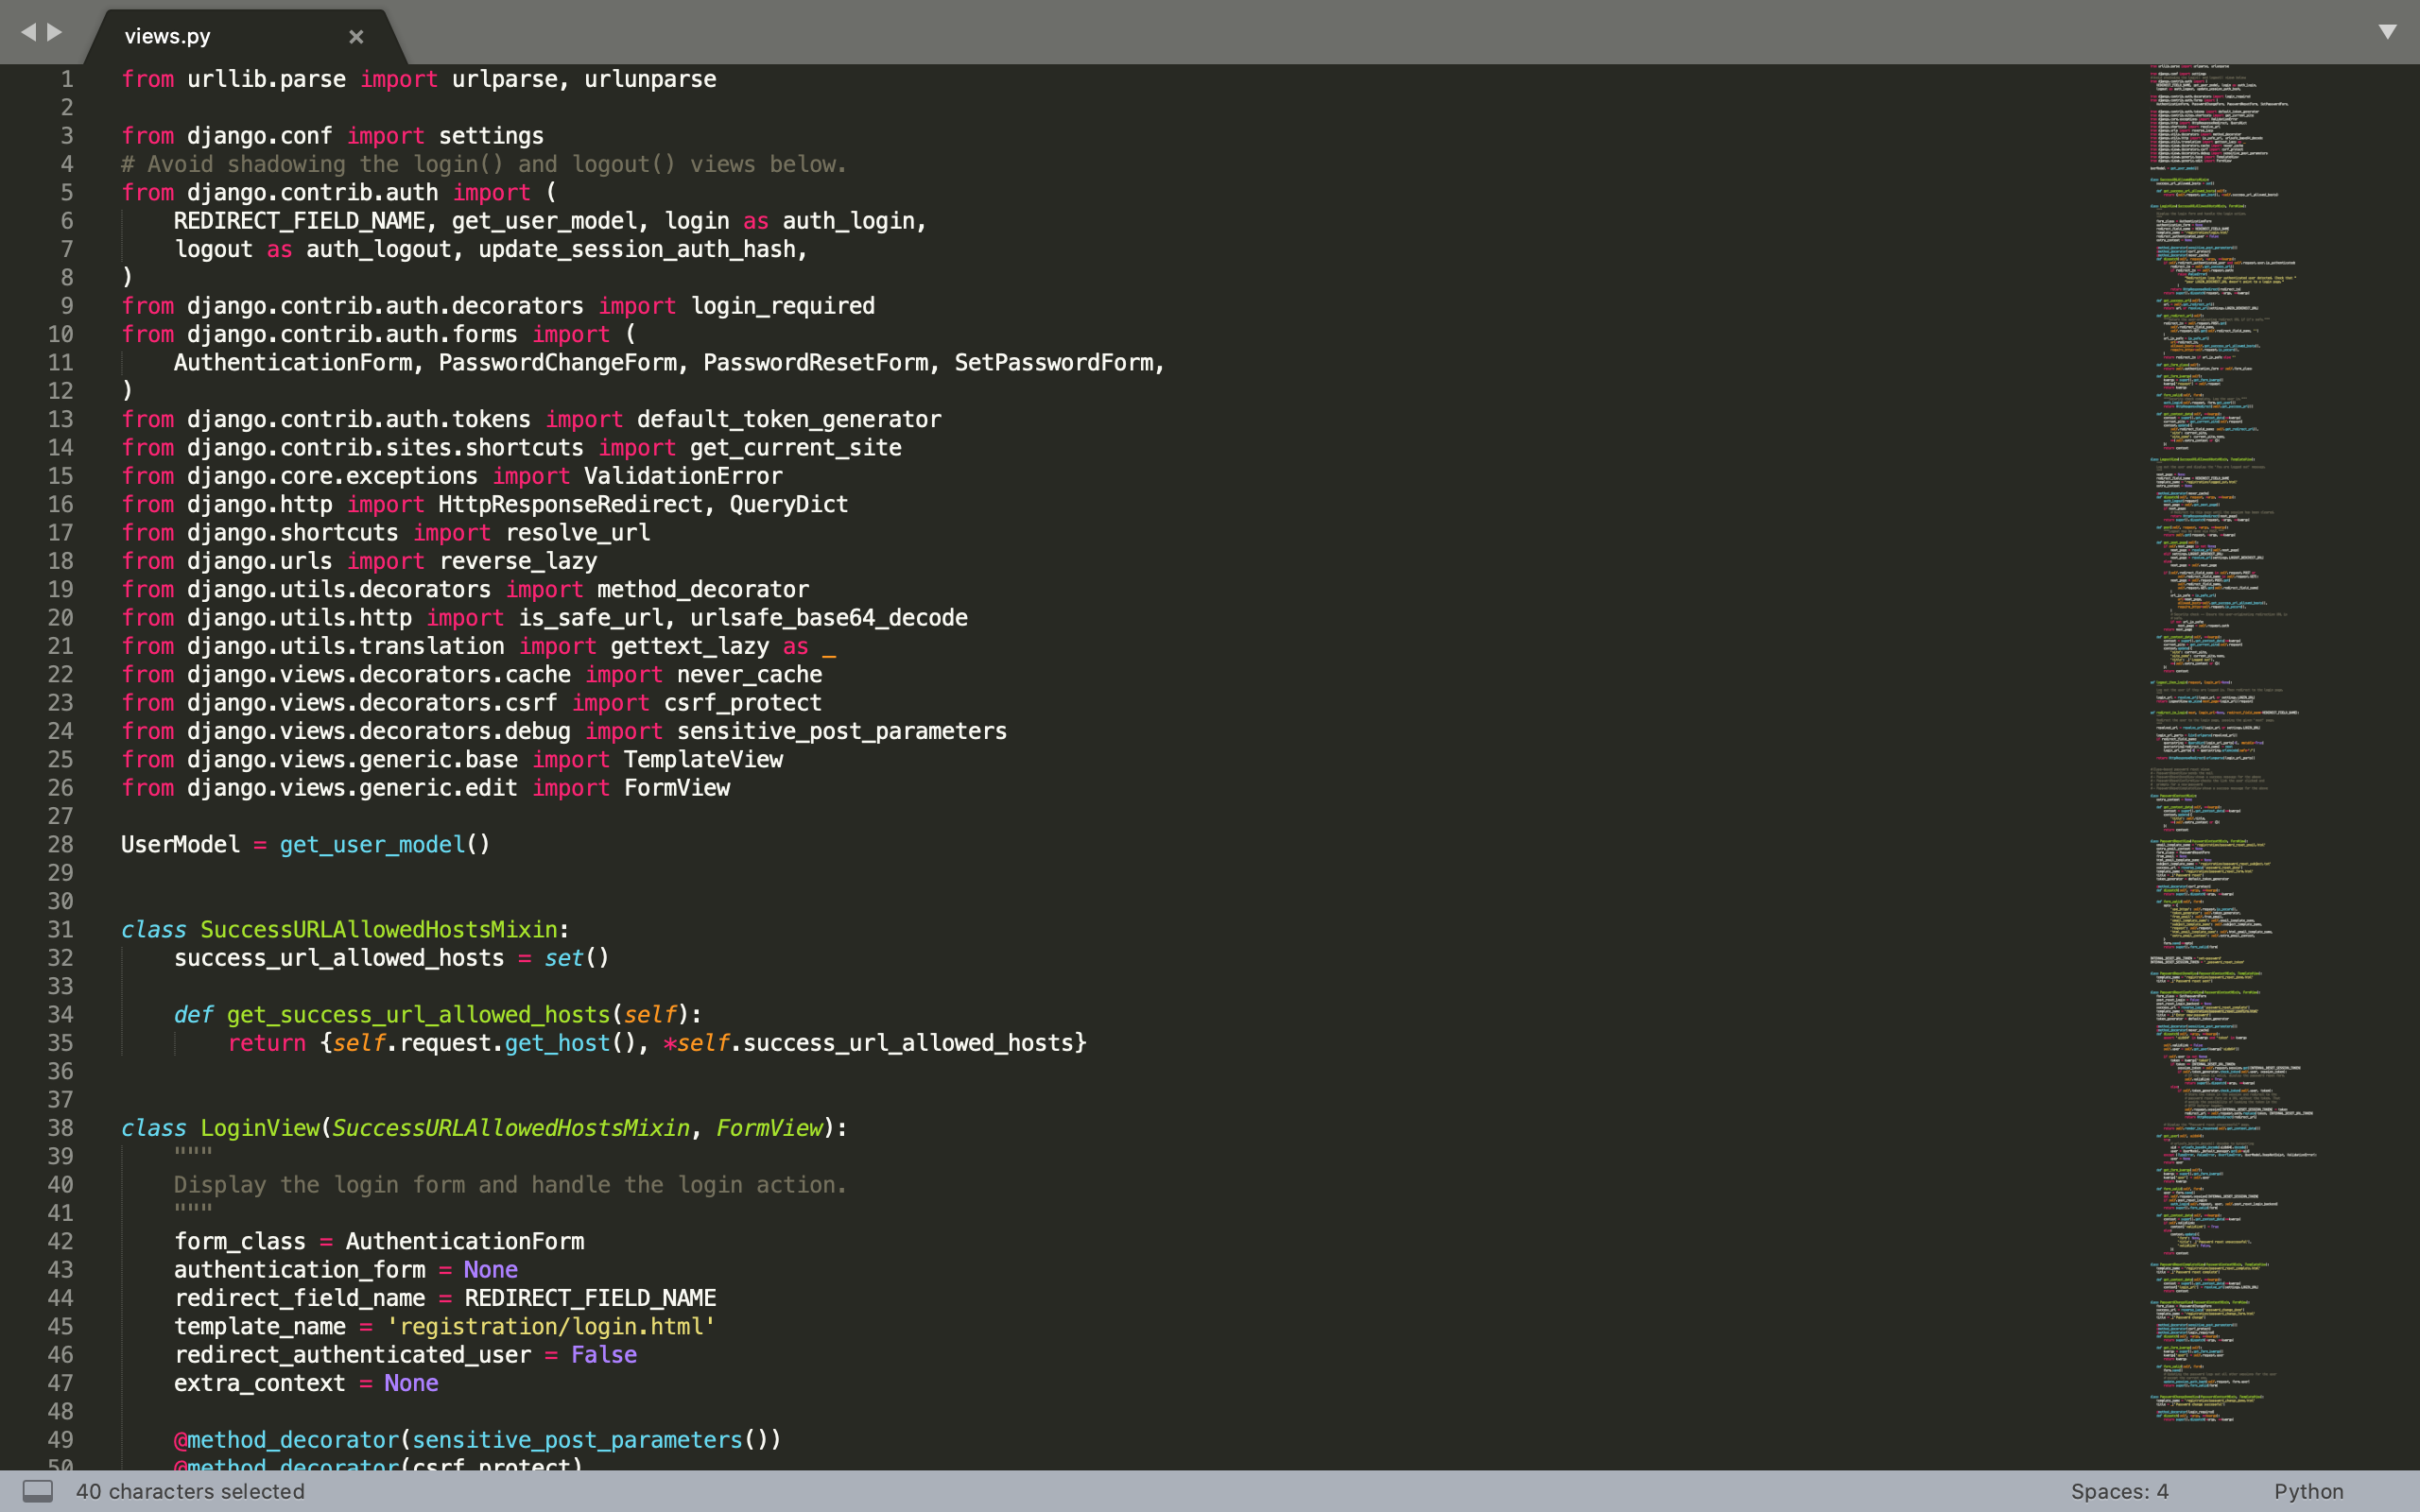Click line number 1 in gutter
Image resolution: width=2420 pixels, height=1512 pixels.
tap(66, 79)
